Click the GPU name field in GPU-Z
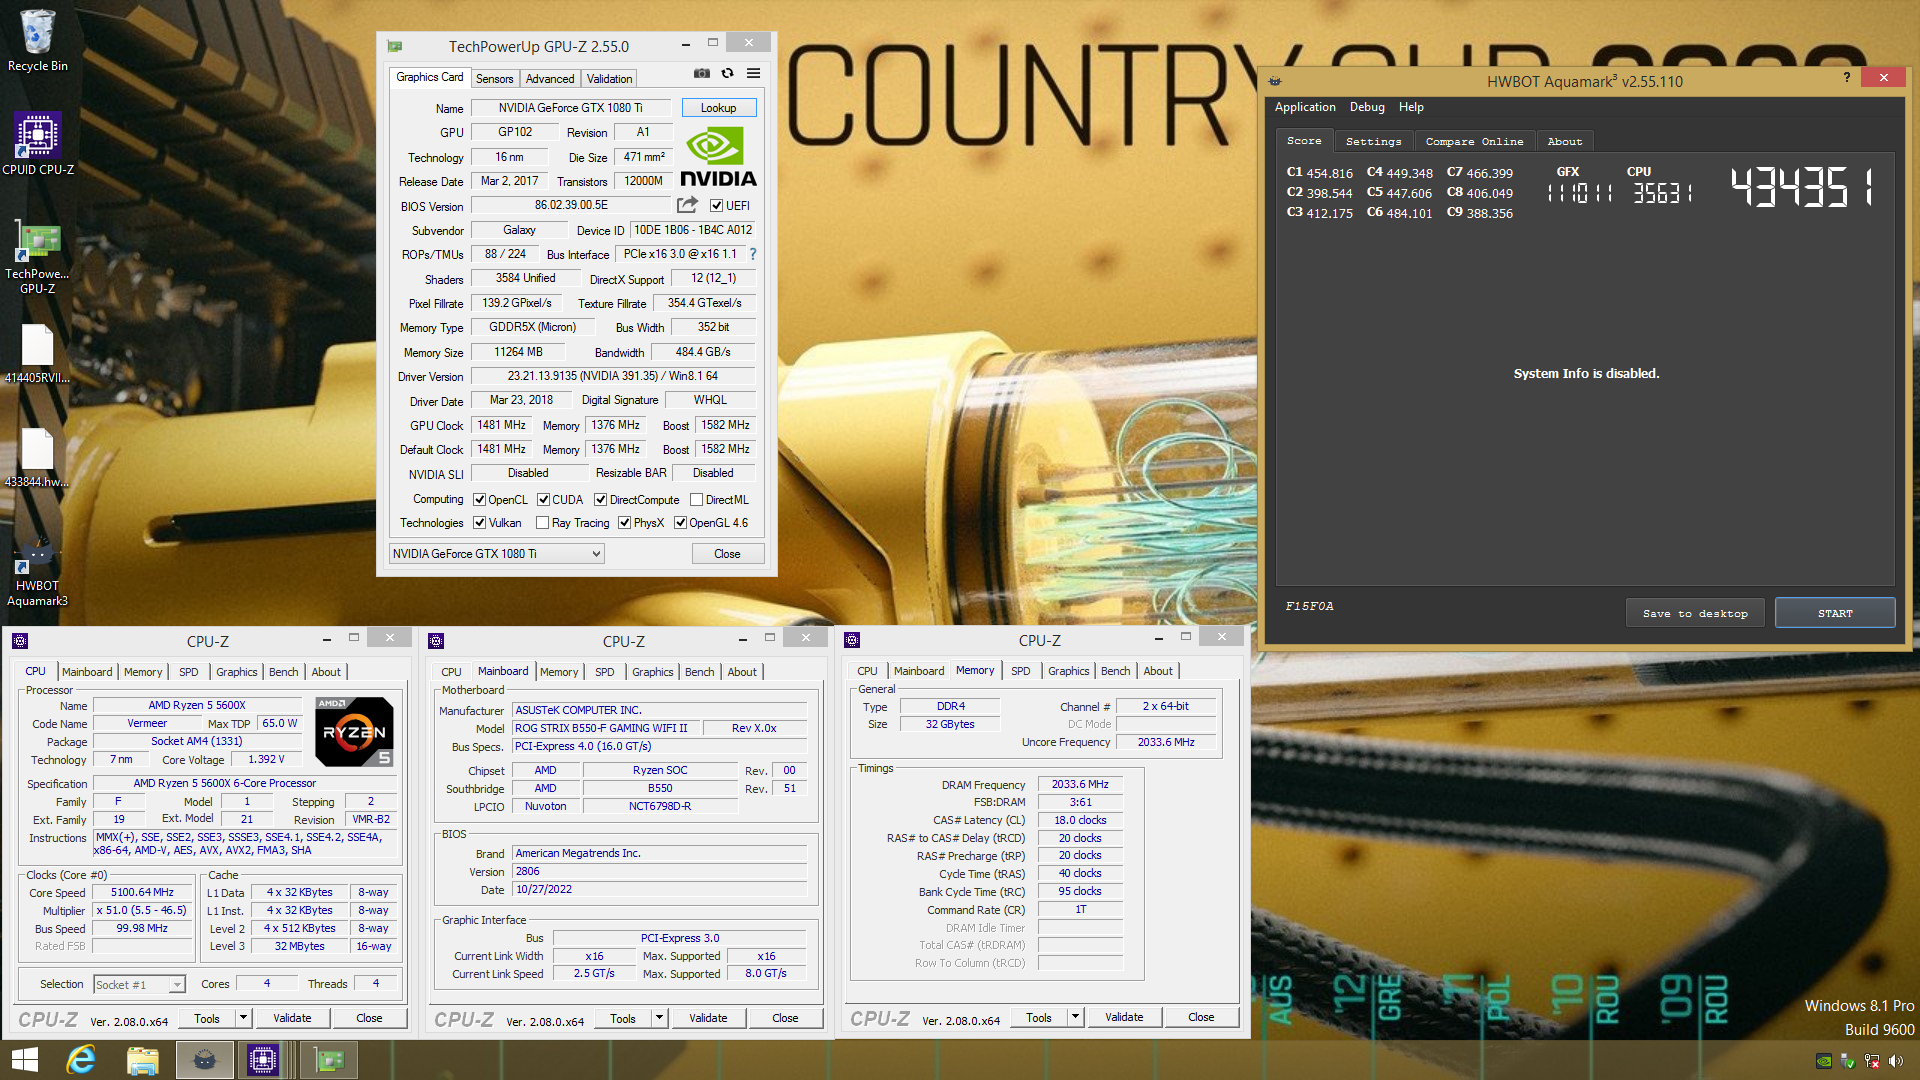 click(571, 108)
